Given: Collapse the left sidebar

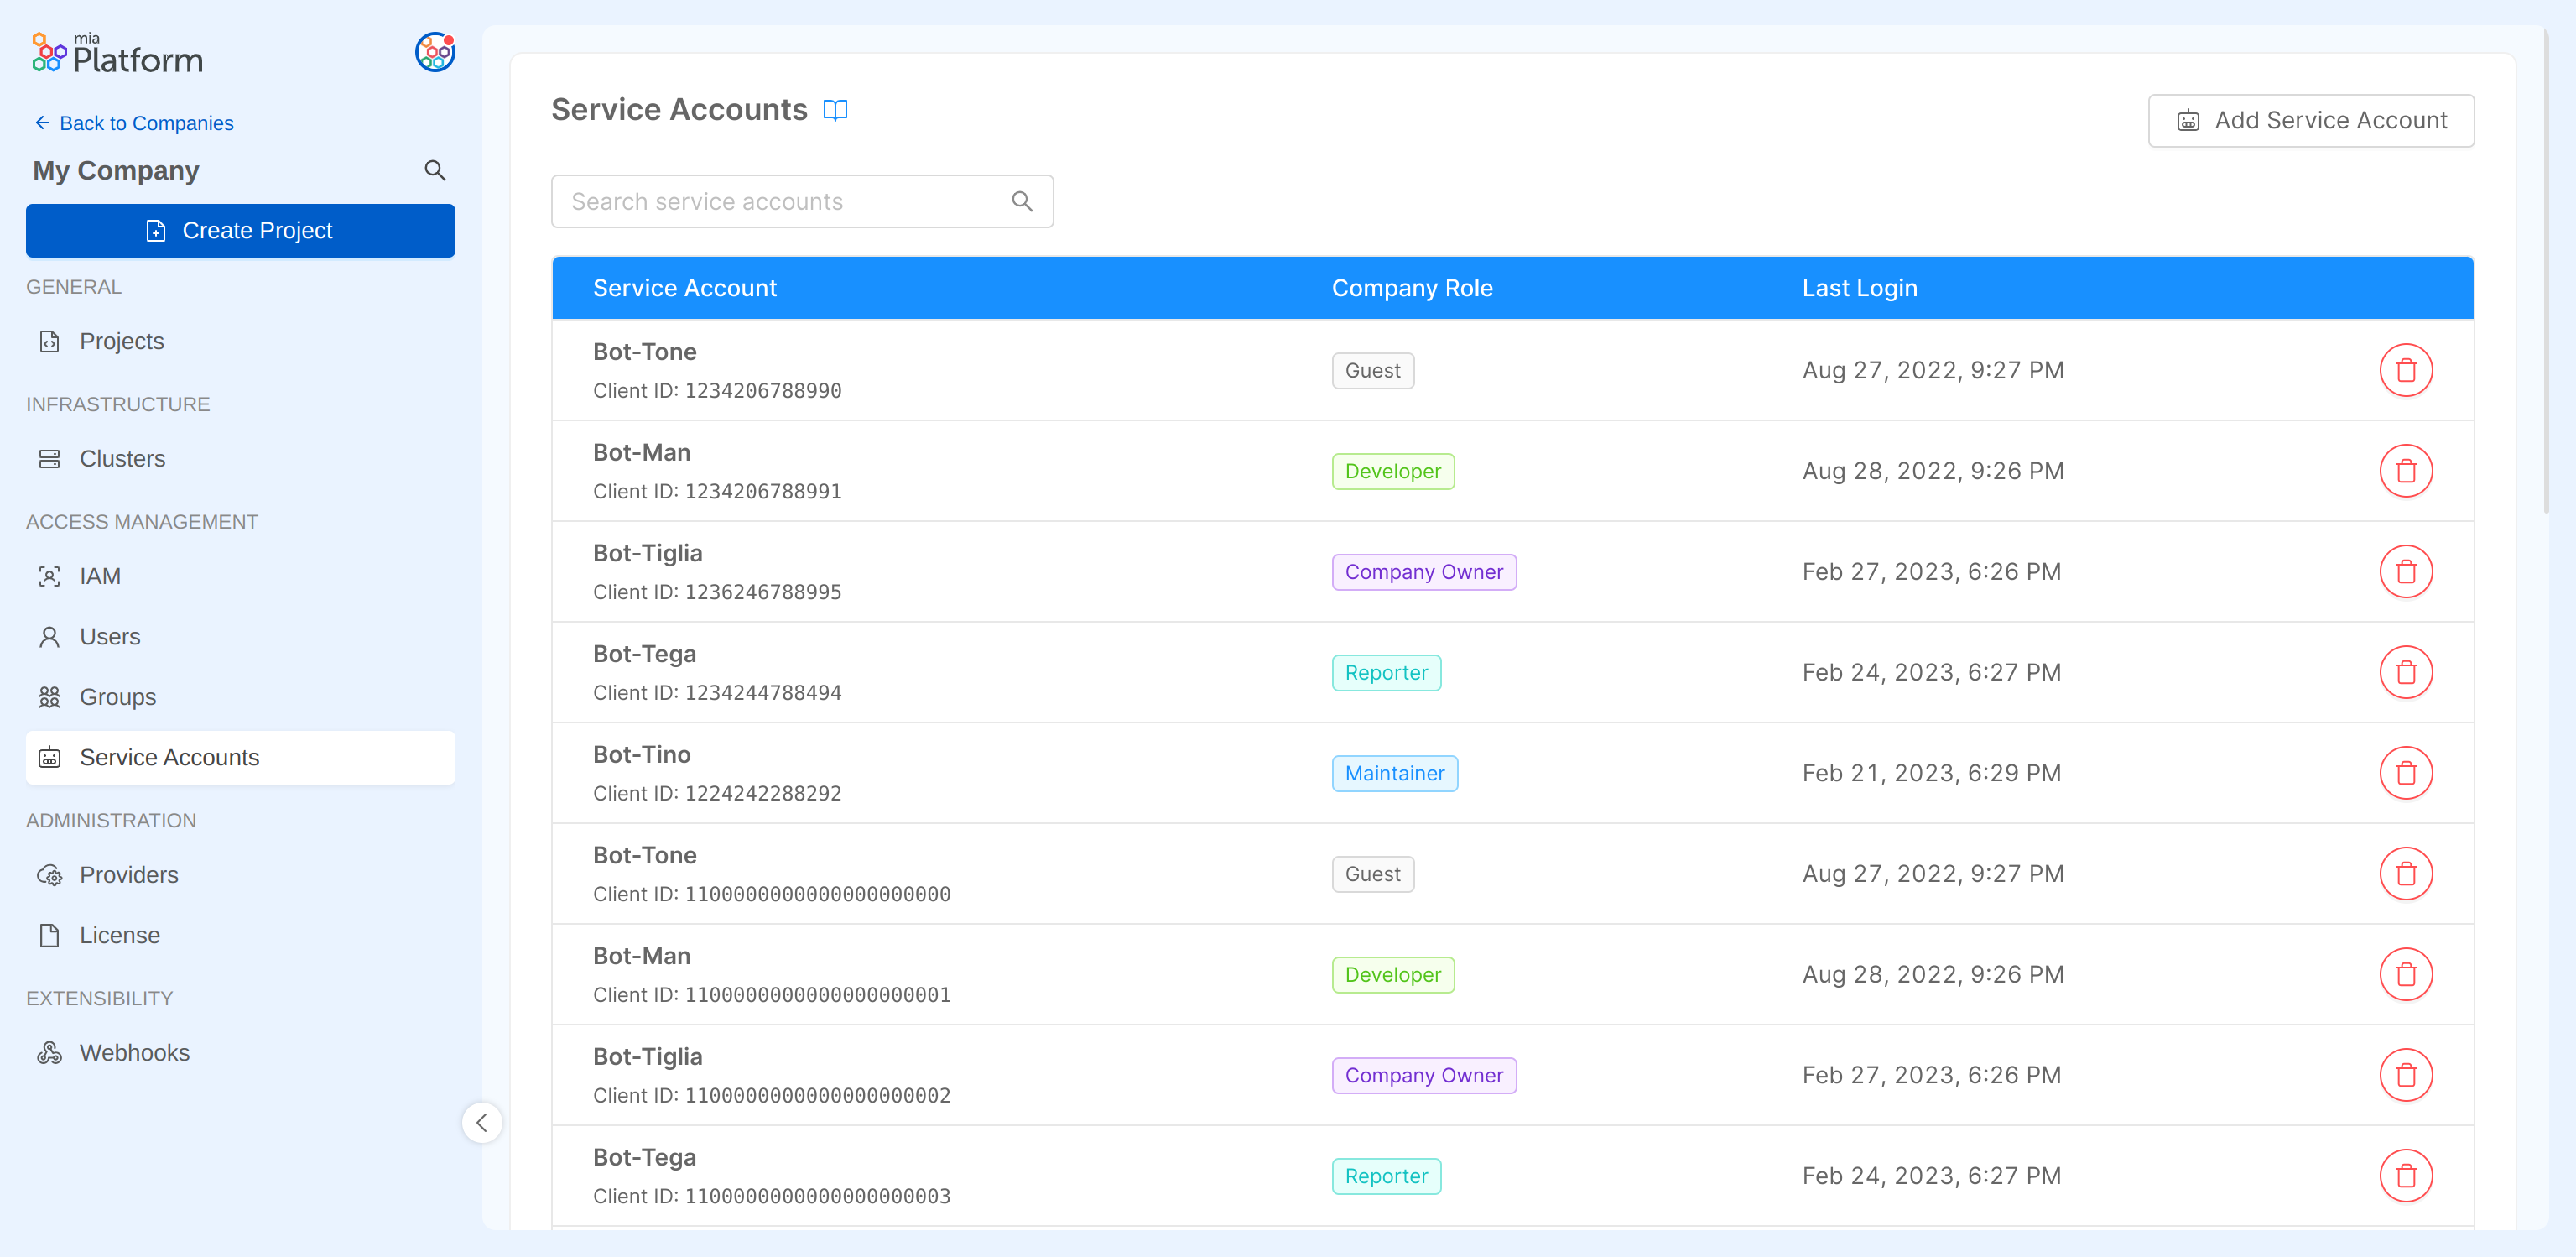Looking at the screenshot, I should pyautogui.click(x=483, y=1123).
